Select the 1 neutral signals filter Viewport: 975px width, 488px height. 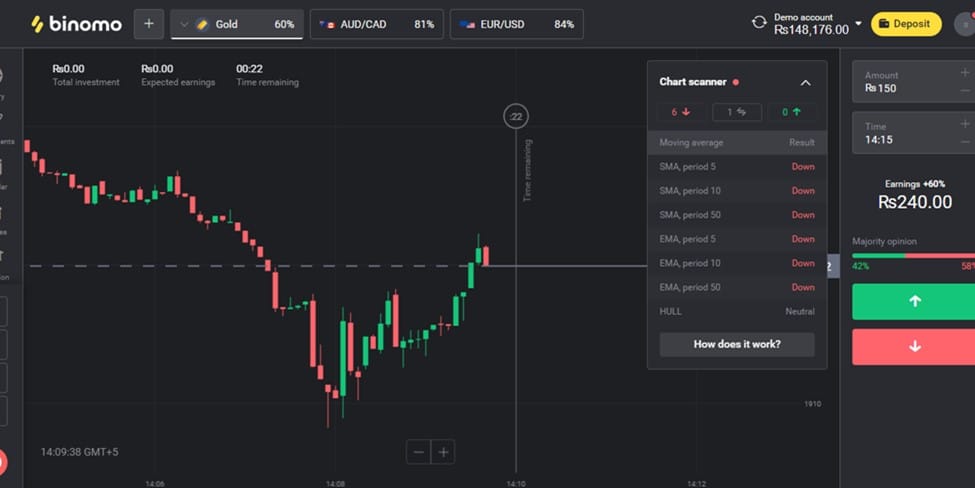[x=737, y=112]
